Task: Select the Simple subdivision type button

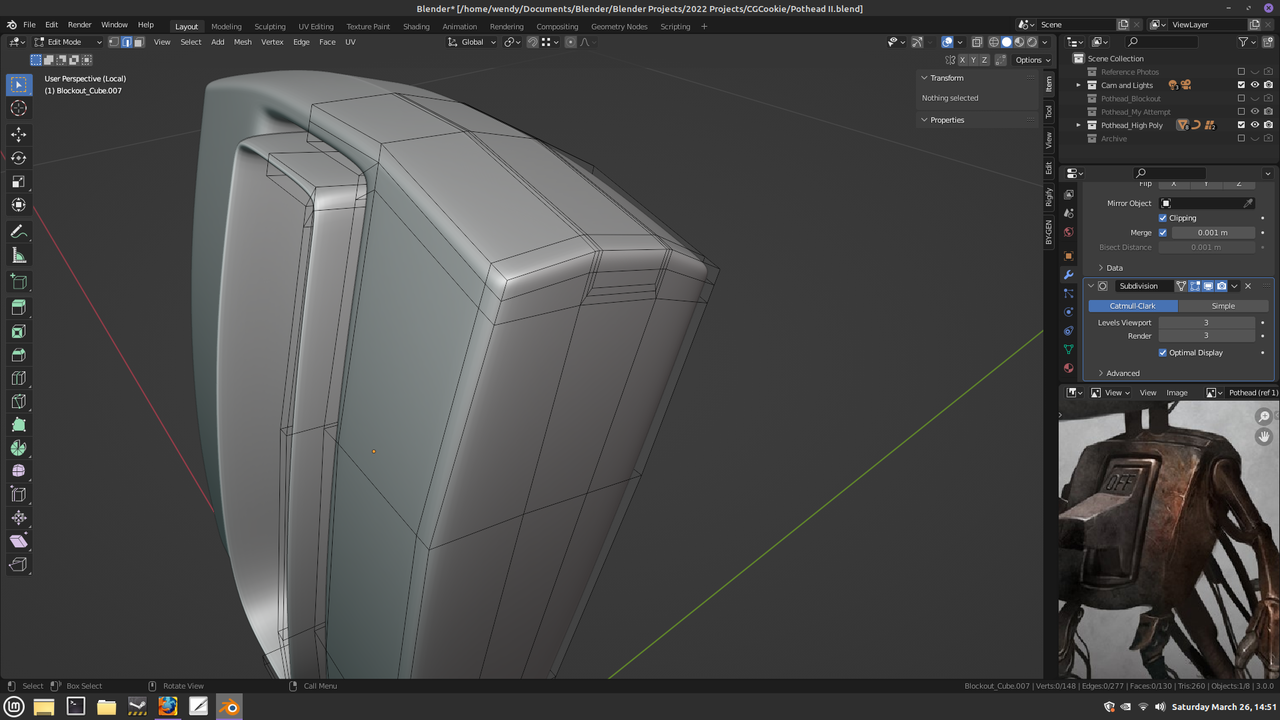Action: 1222,306
